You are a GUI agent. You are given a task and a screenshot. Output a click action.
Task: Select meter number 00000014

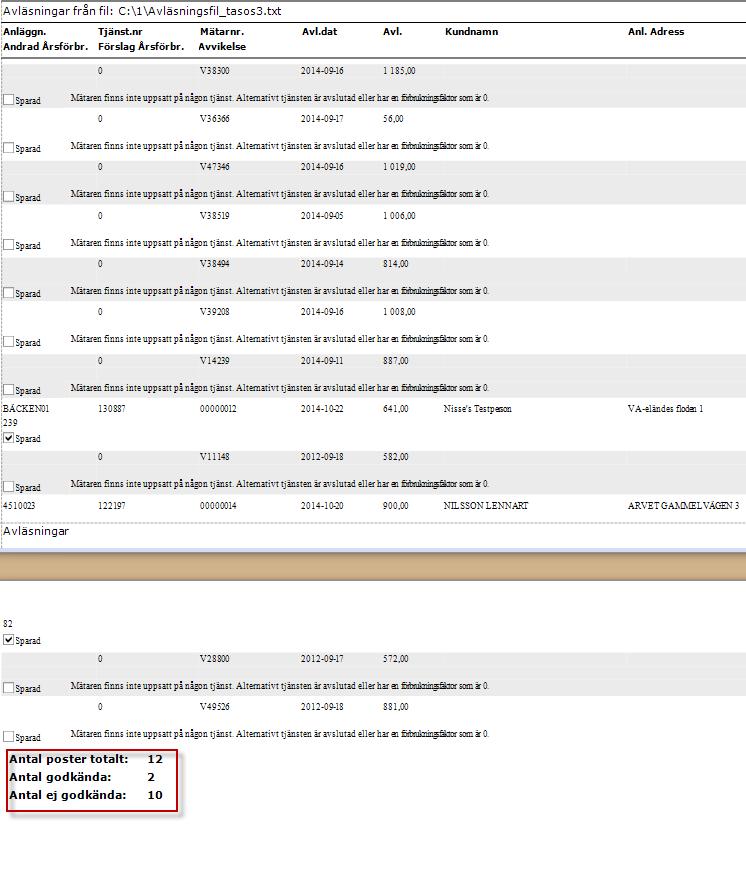pyautogui.click(x=218, y=506)
